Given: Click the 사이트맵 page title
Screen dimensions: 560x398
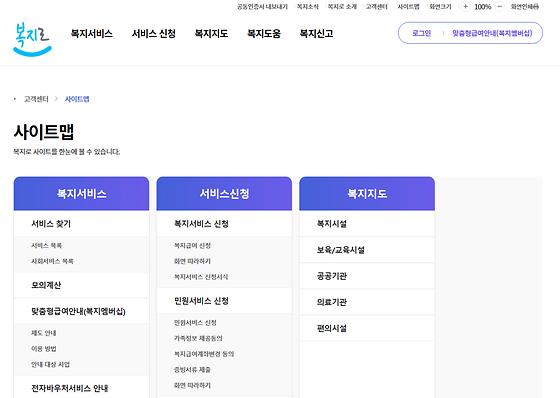Looking at the screenshot, I should (44, 132).
